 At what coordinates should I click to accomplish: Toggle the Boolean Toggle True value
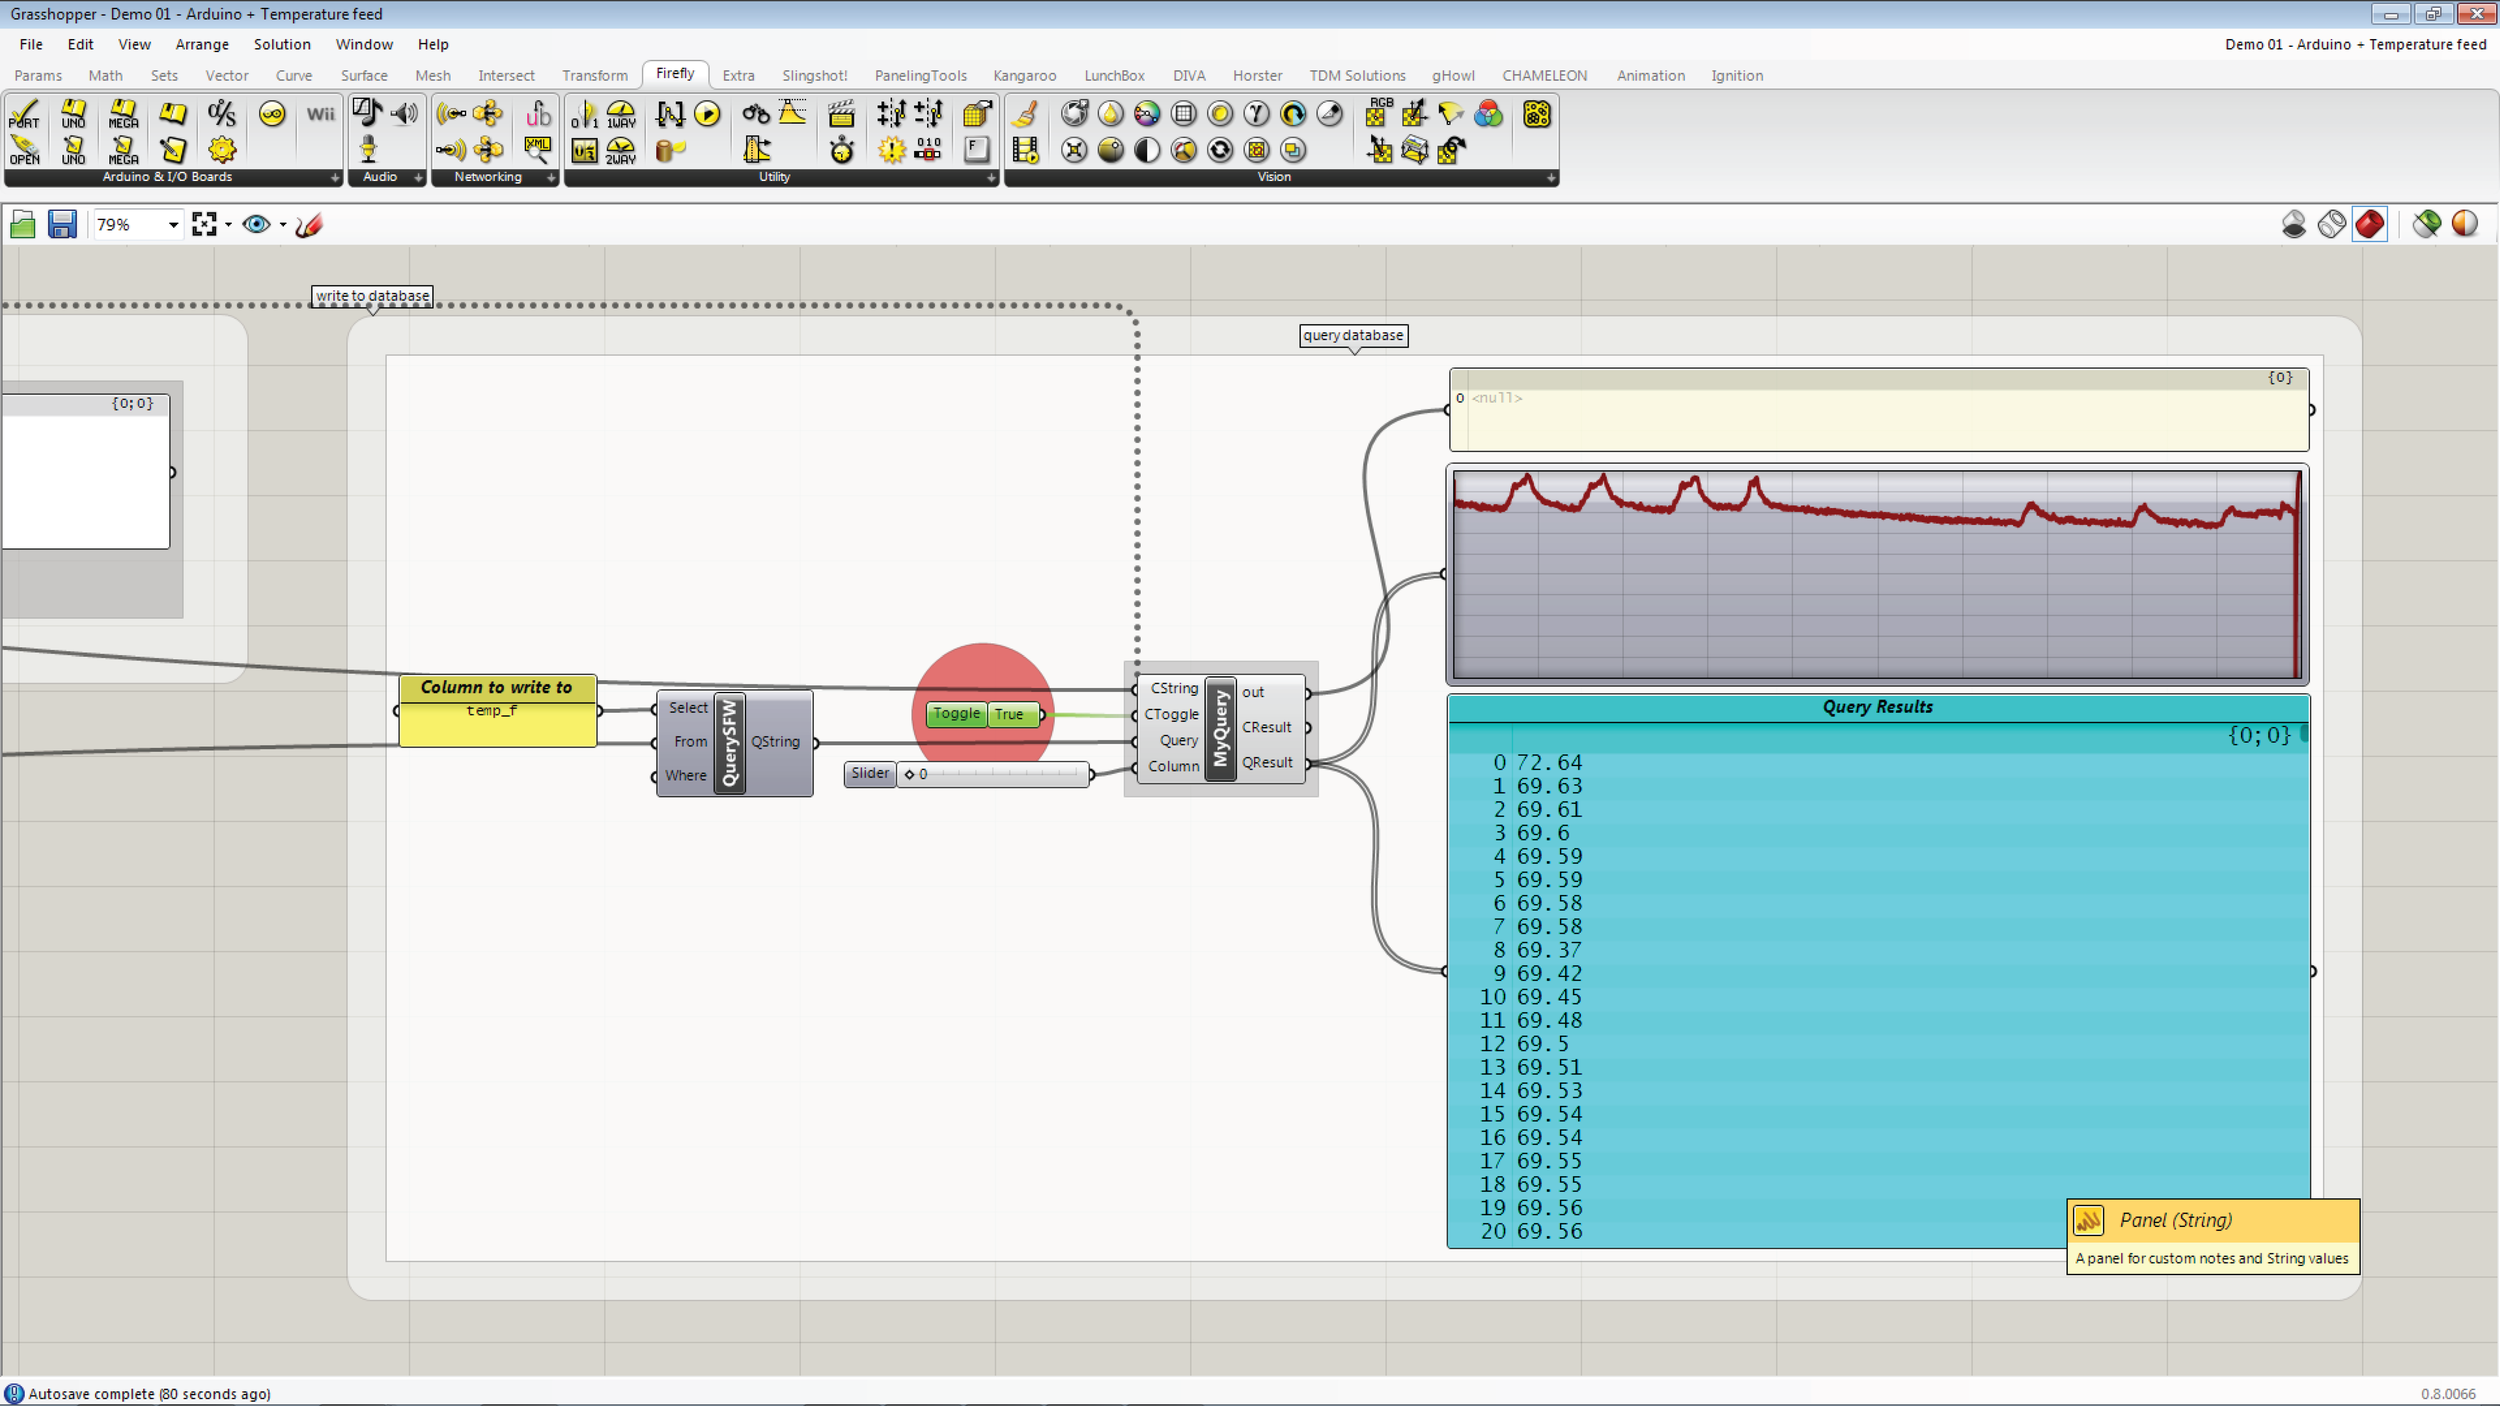1010,714
